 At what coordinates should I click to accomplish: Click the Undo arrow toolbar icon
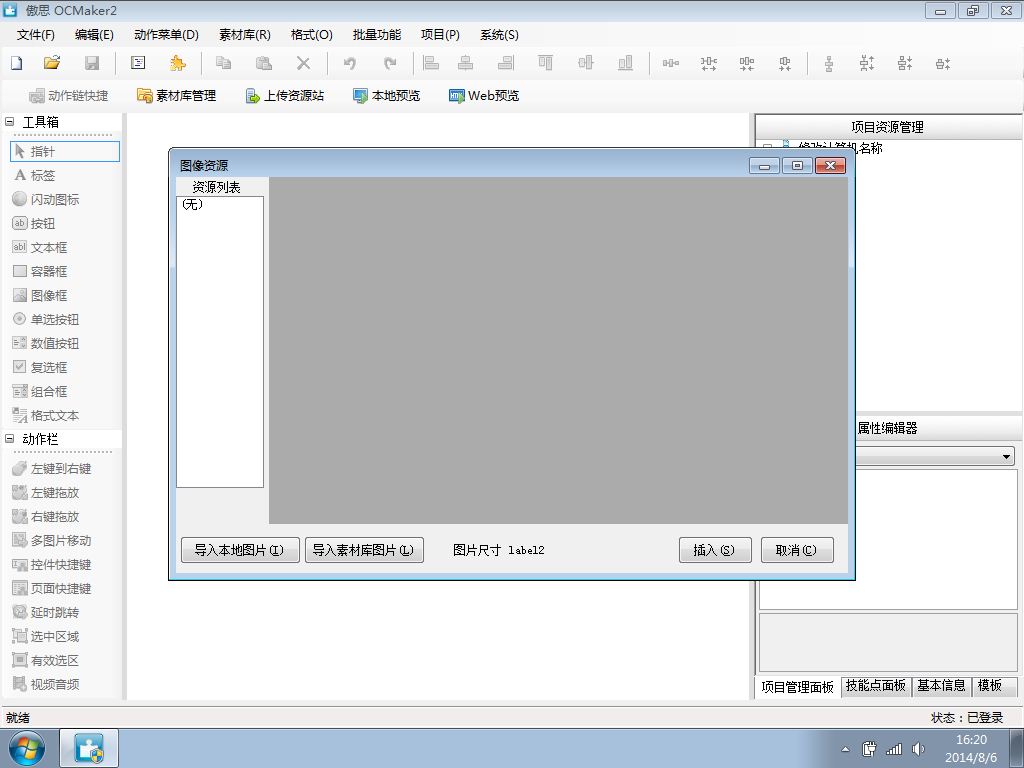(x=350, y=63)
